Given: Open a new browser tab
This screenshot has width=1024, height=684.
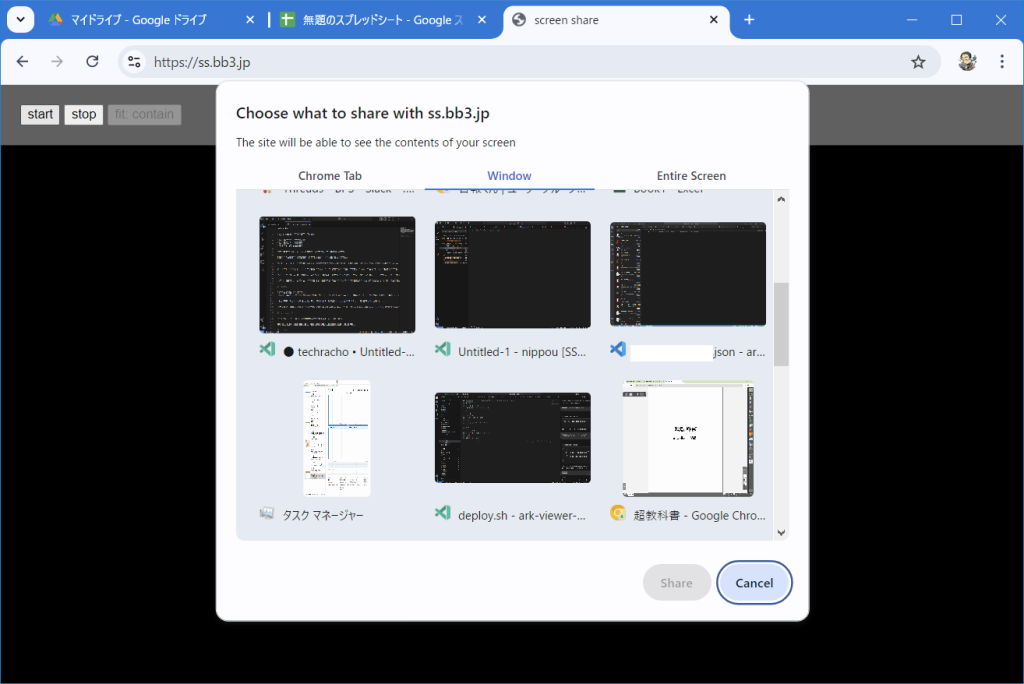Looking at the screenshot, I should tap(749, 20).
